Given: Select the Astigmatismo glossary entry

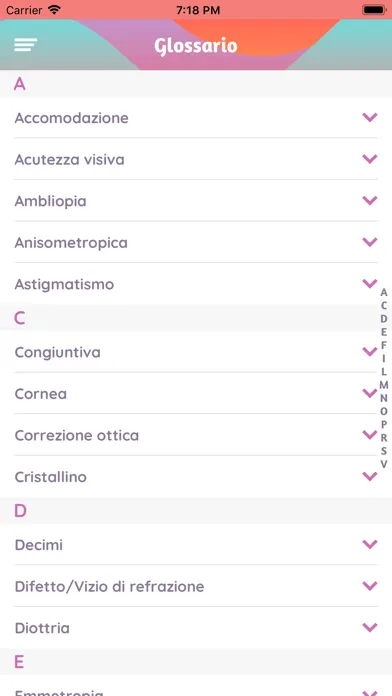Looking at the screenshot, I should point(196,284).
